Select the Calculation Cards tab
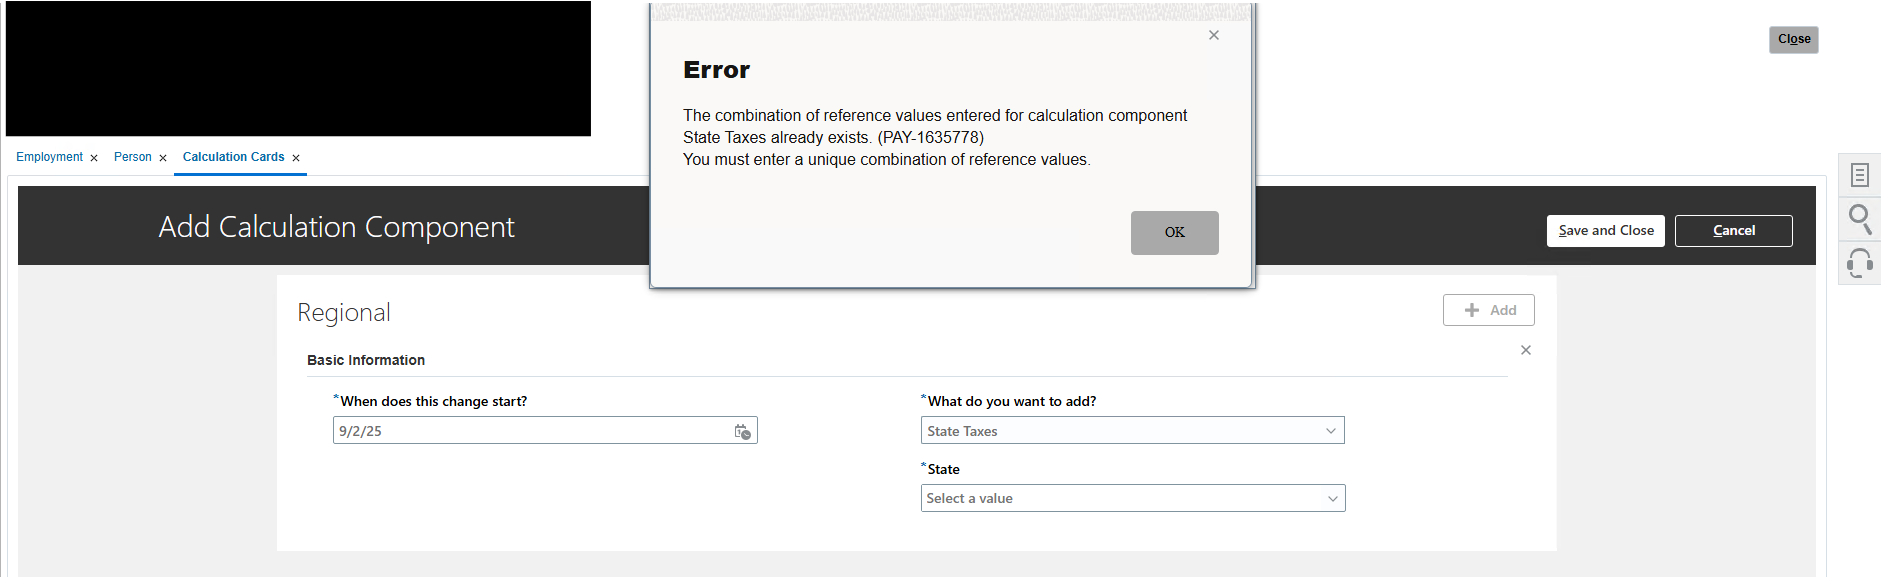 click(233, 157)
